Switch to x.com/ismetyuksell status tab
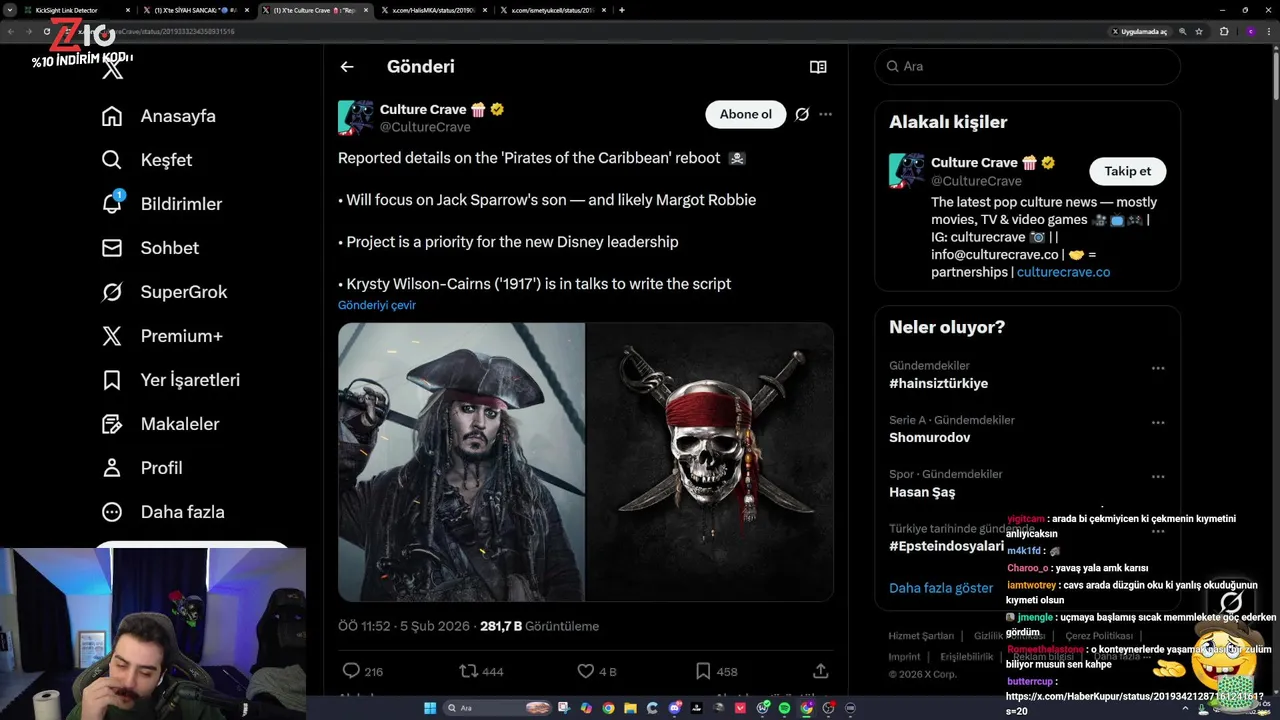 point(553,10)
